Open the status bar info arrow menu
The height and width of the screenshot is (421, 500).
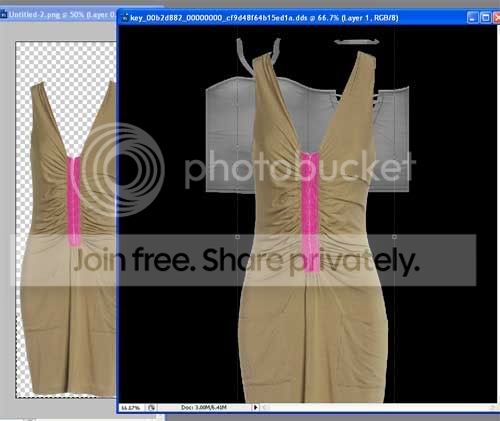click(256, 407)
